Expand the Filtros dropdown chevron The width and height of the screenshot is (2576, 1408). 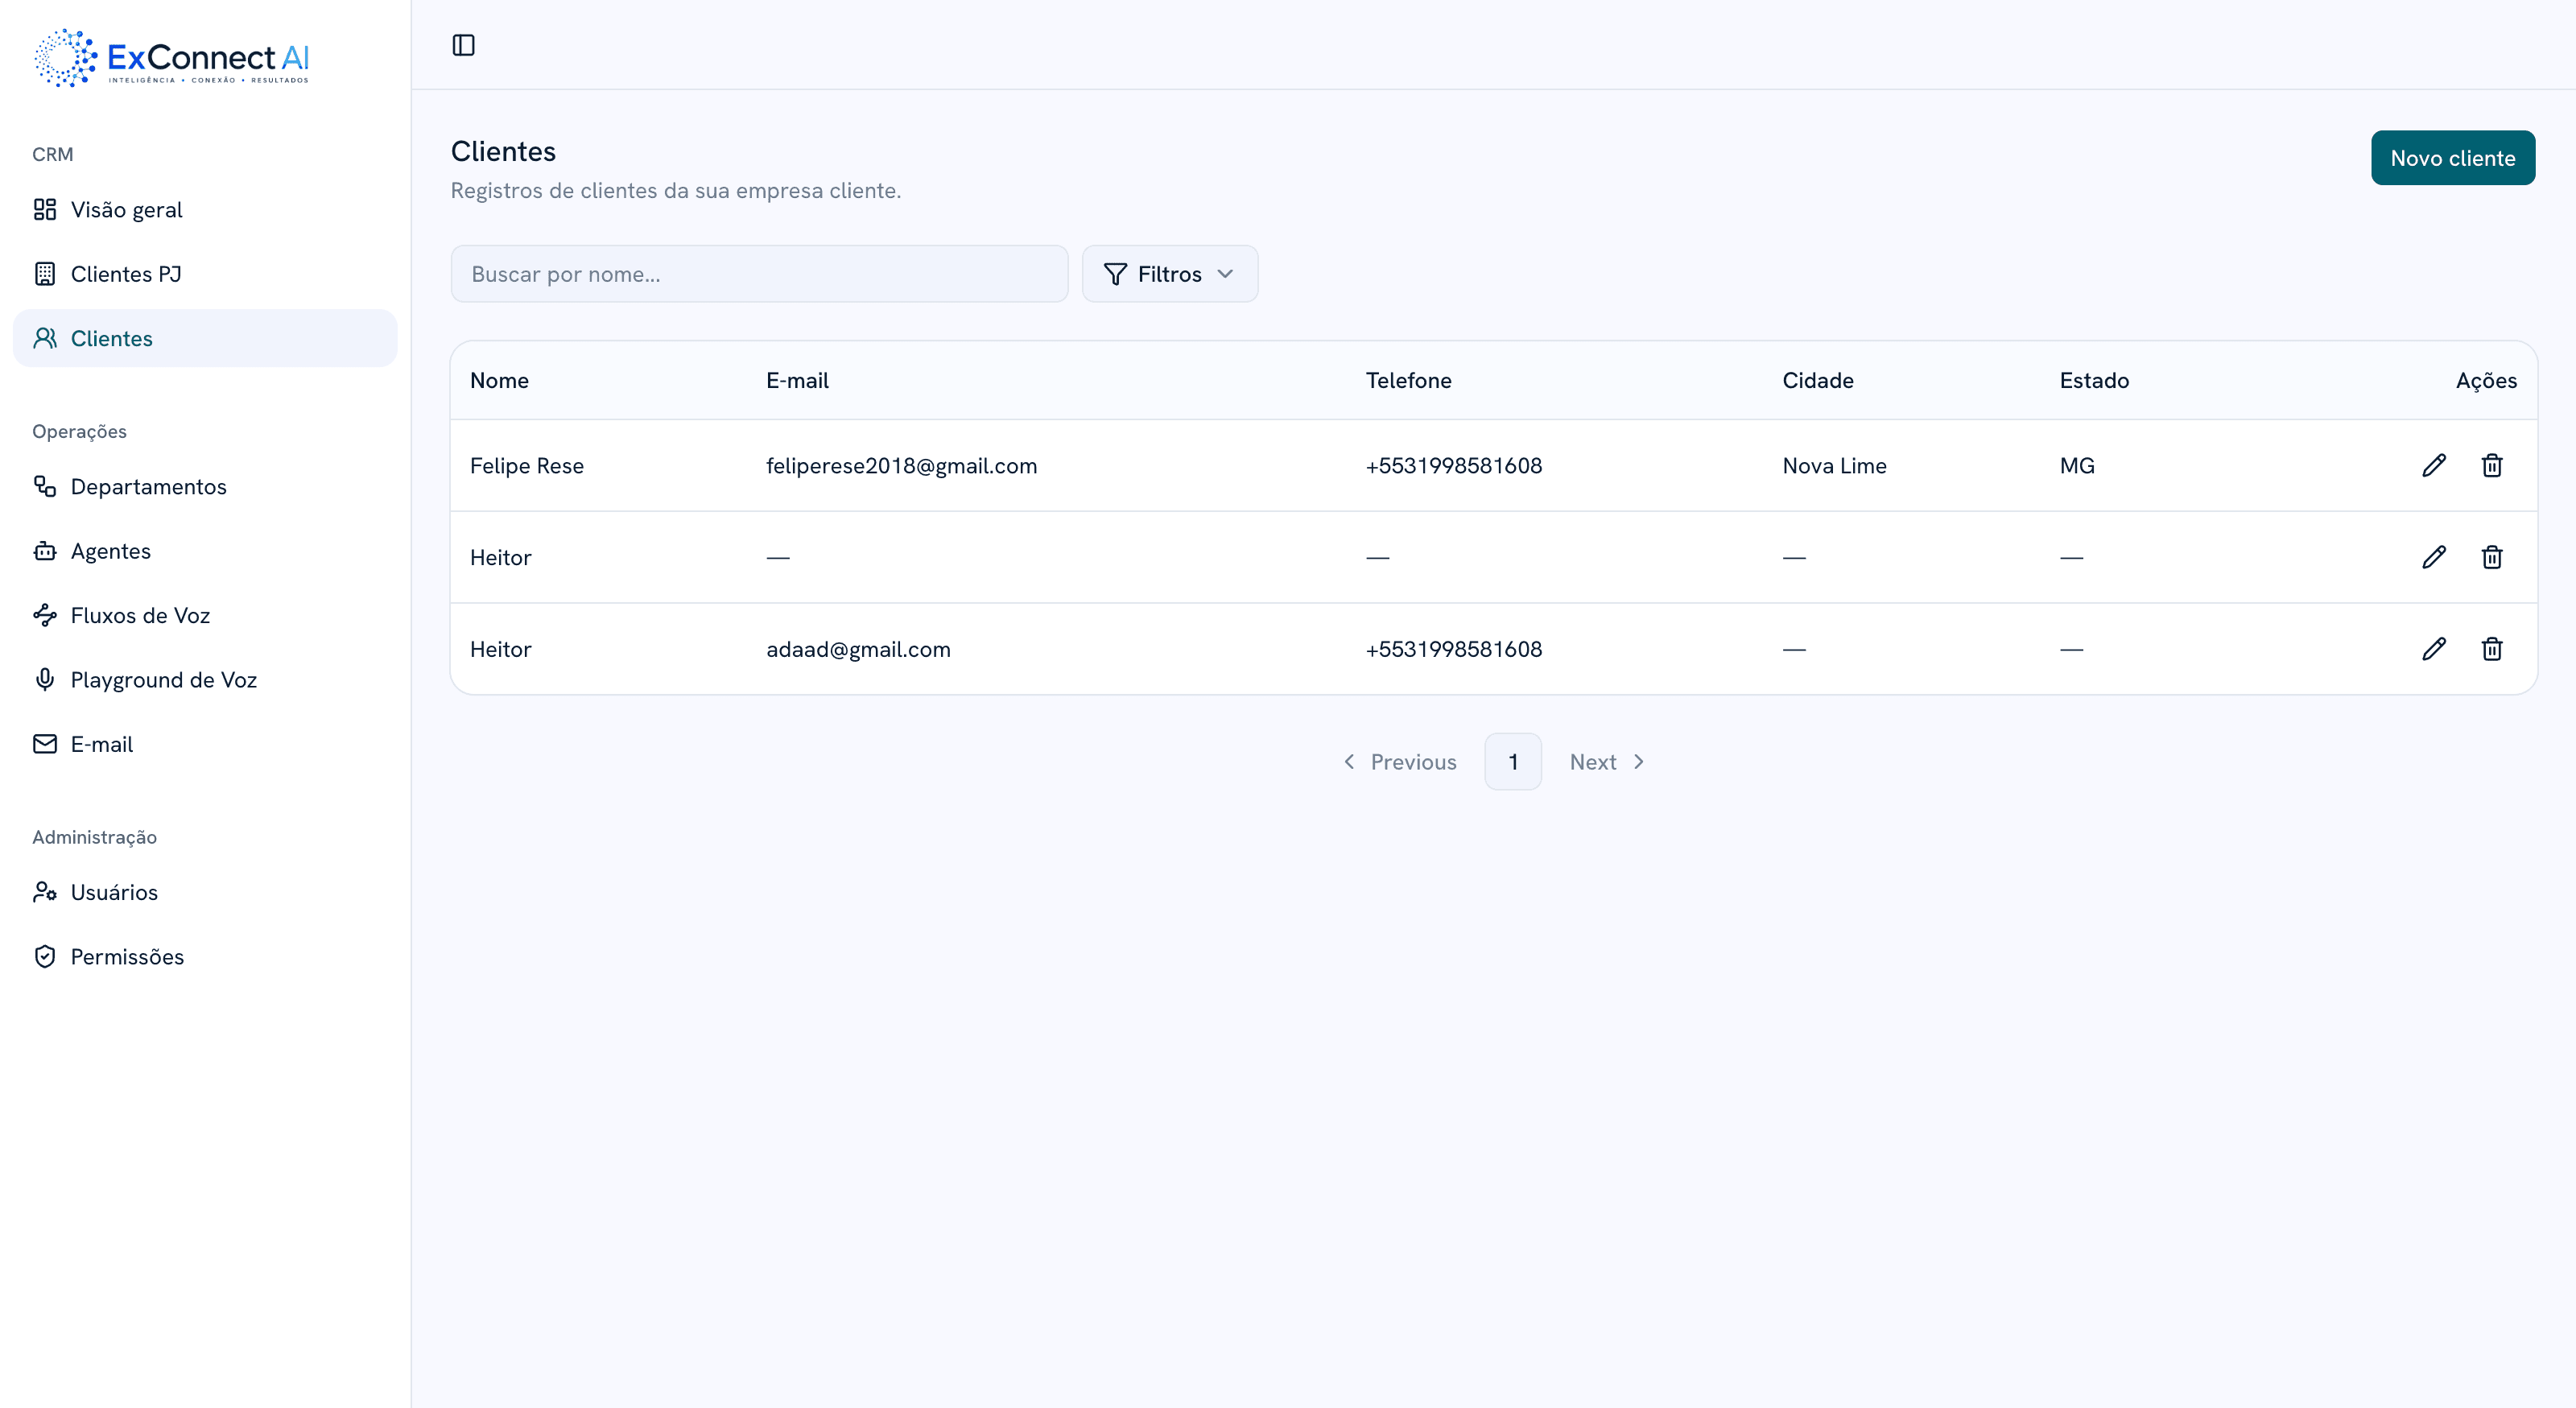click(1225, 274)
